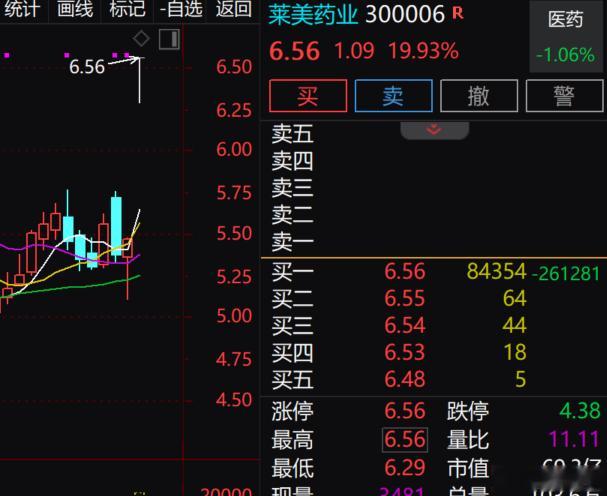Image resolution: width=607 pixels, height=496 pixels.
Task: Click the 撤 cancel order button
Action: pos(479,96)
